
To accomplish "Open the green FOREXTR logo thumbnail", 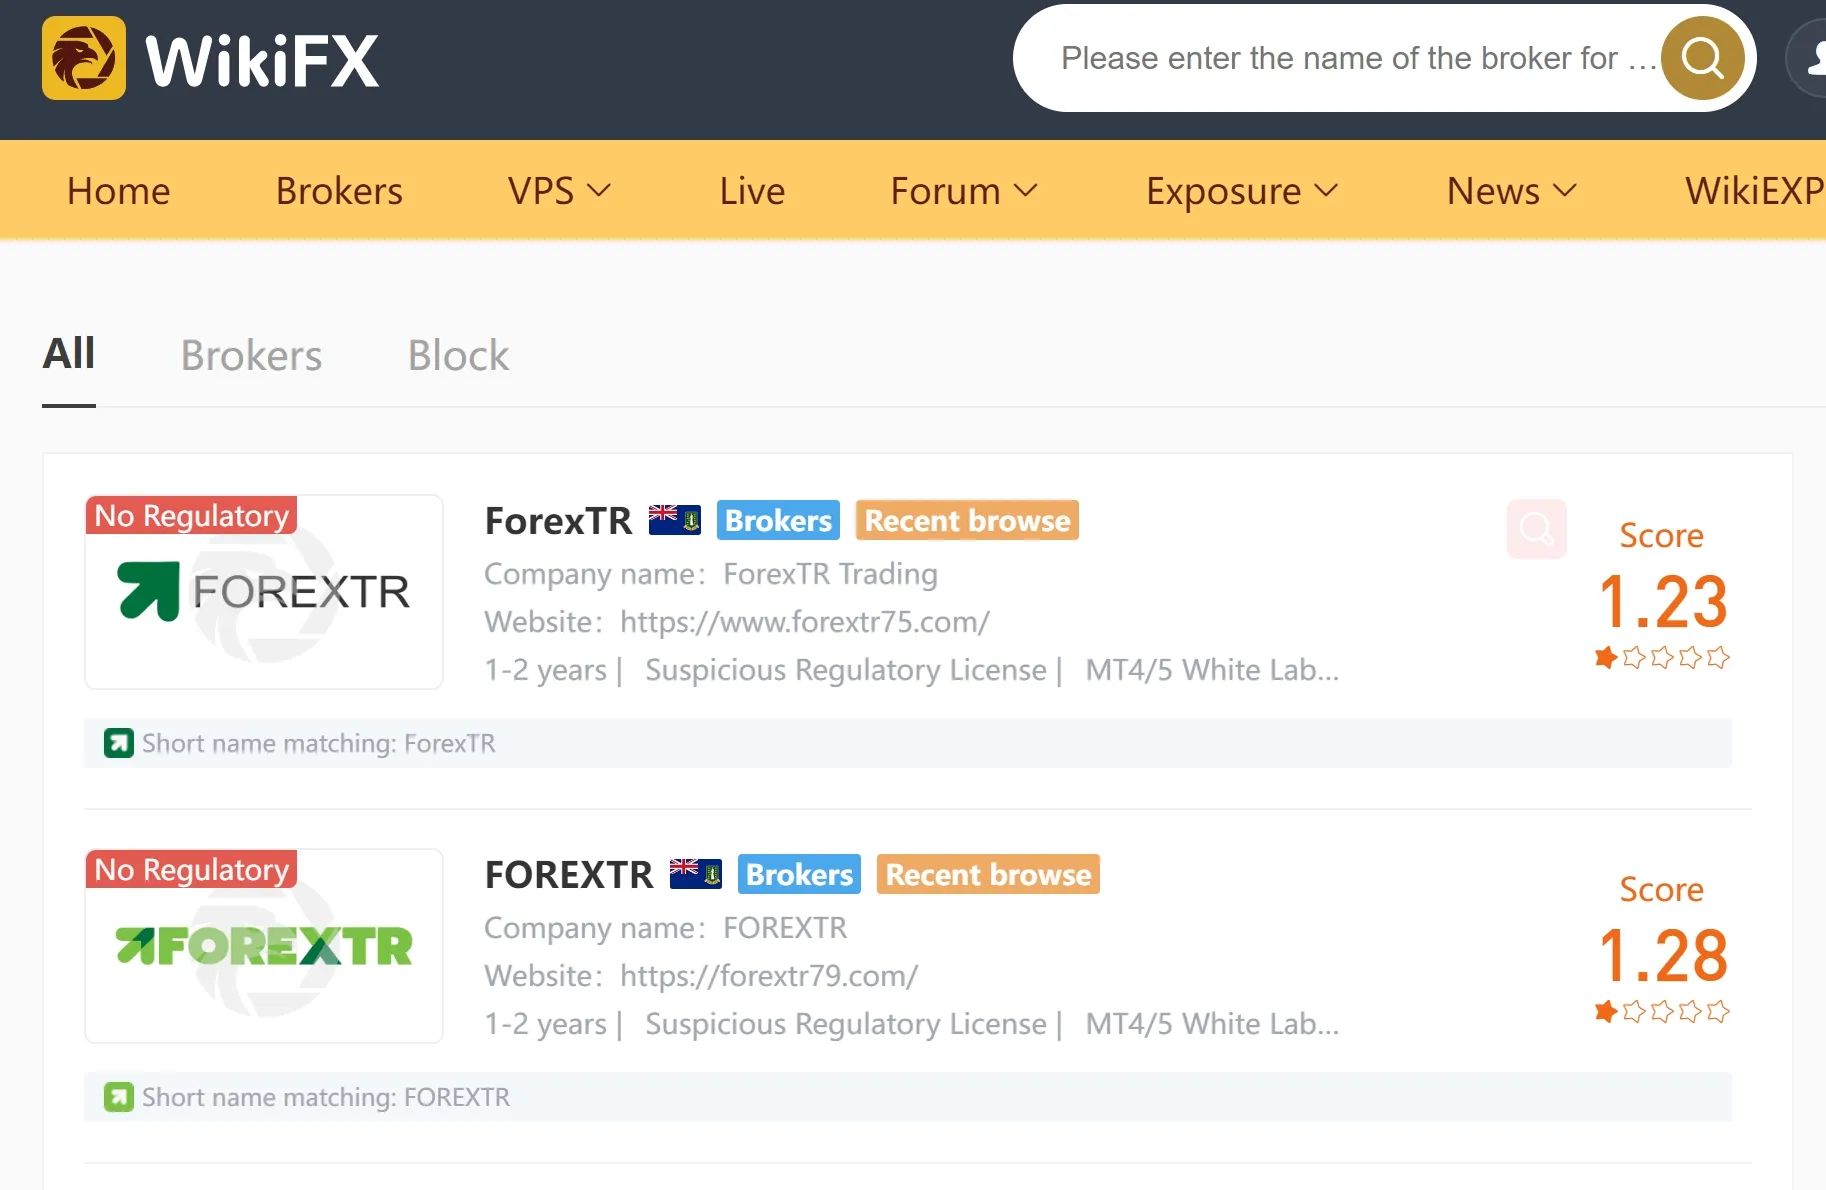I will (x=264, y=946).
